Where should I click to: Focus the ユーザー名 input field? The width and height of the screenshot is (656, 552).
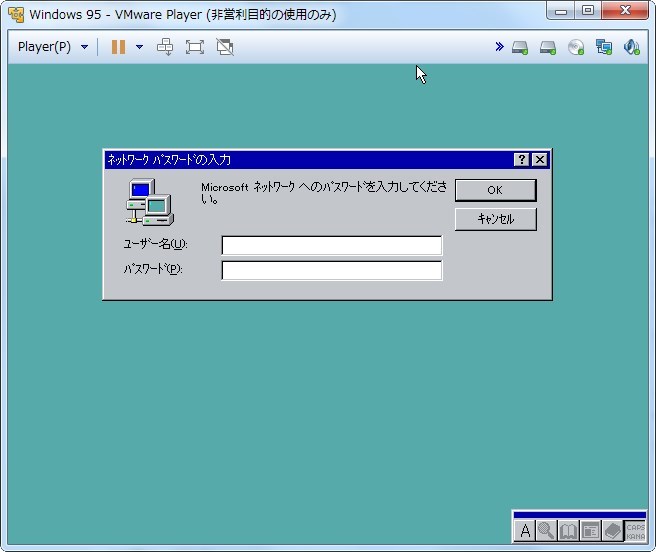point(332,245)
